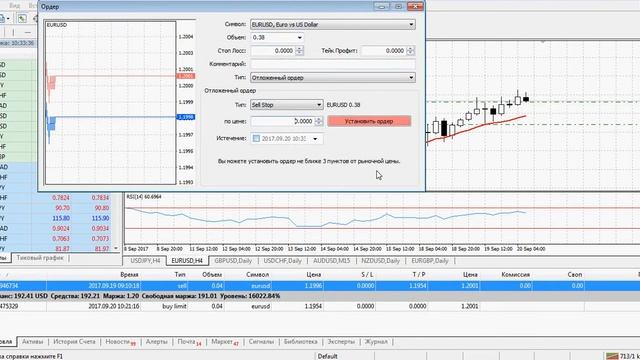
Task: Focus the Тейк Профит input field
Action: pyautogui.click(x=384, y=51)
